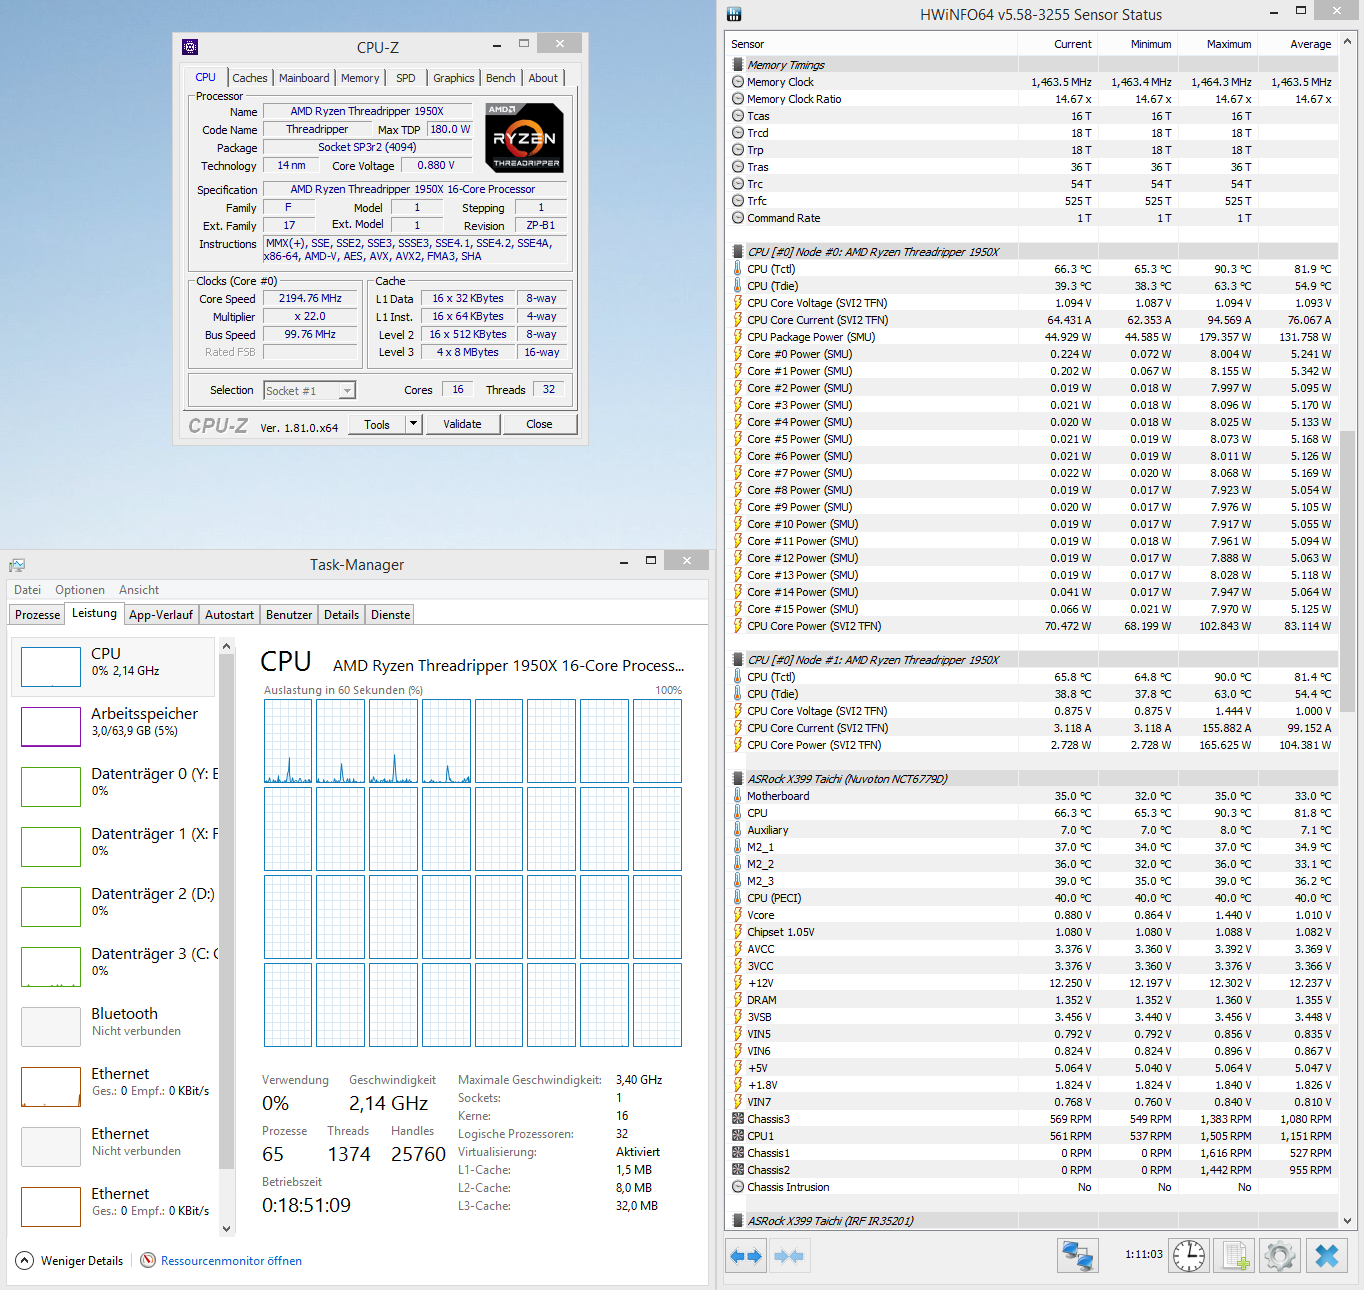Open the Tools dropdown arrow in CPU-Z

(x=413, y=424)
